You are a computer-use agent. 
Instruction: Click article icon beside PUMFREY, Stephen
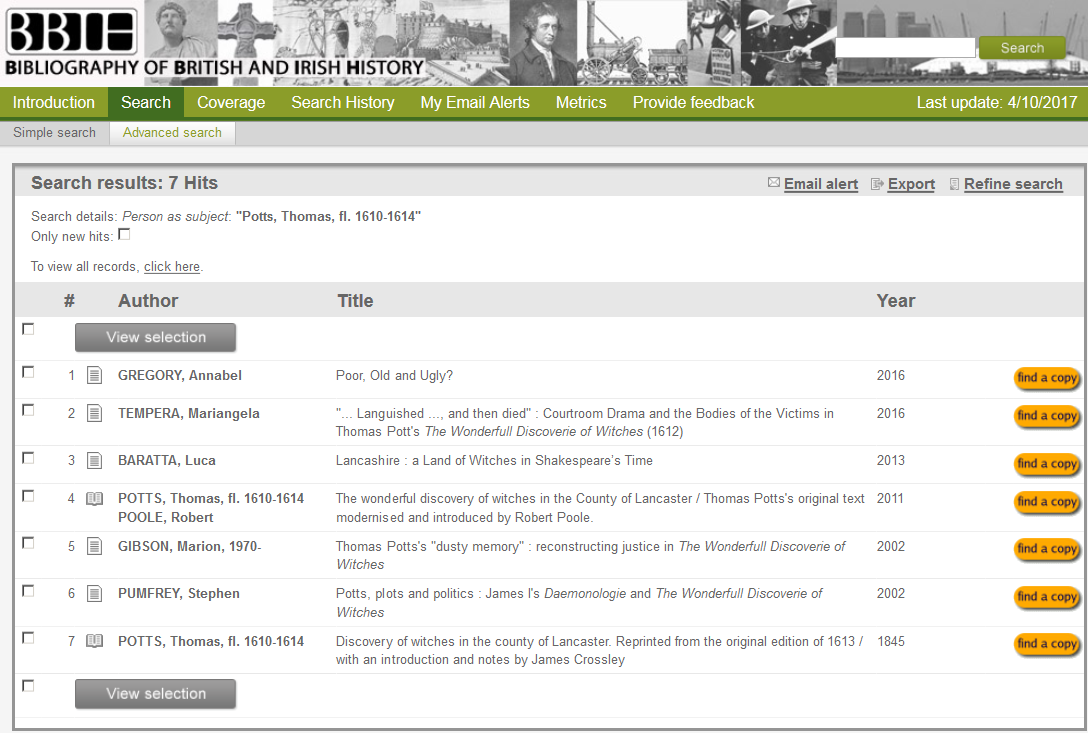(x=94, y=593)
